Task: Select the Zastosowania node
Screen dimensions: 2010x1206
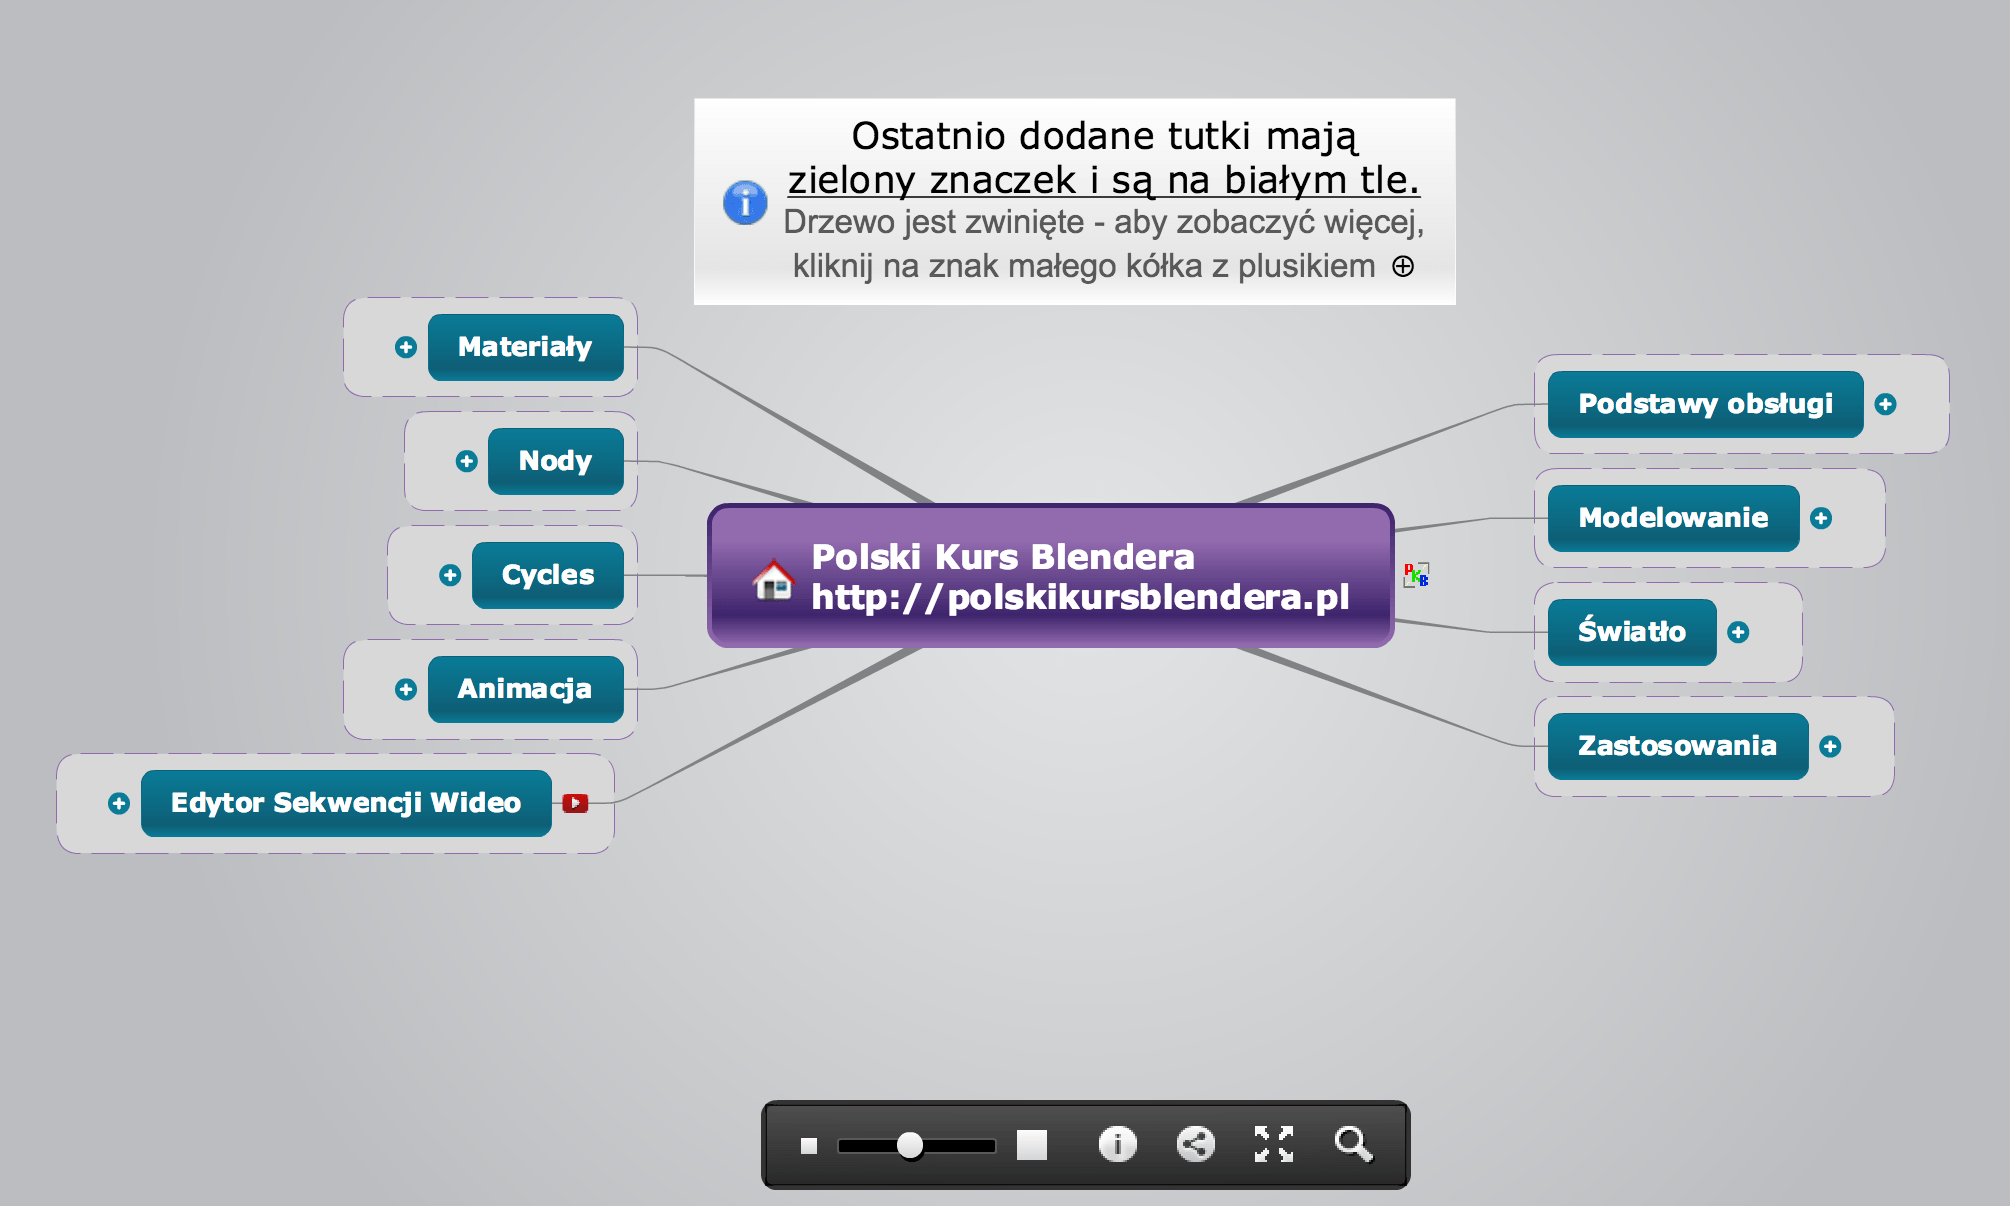Action: [1678, 746]
